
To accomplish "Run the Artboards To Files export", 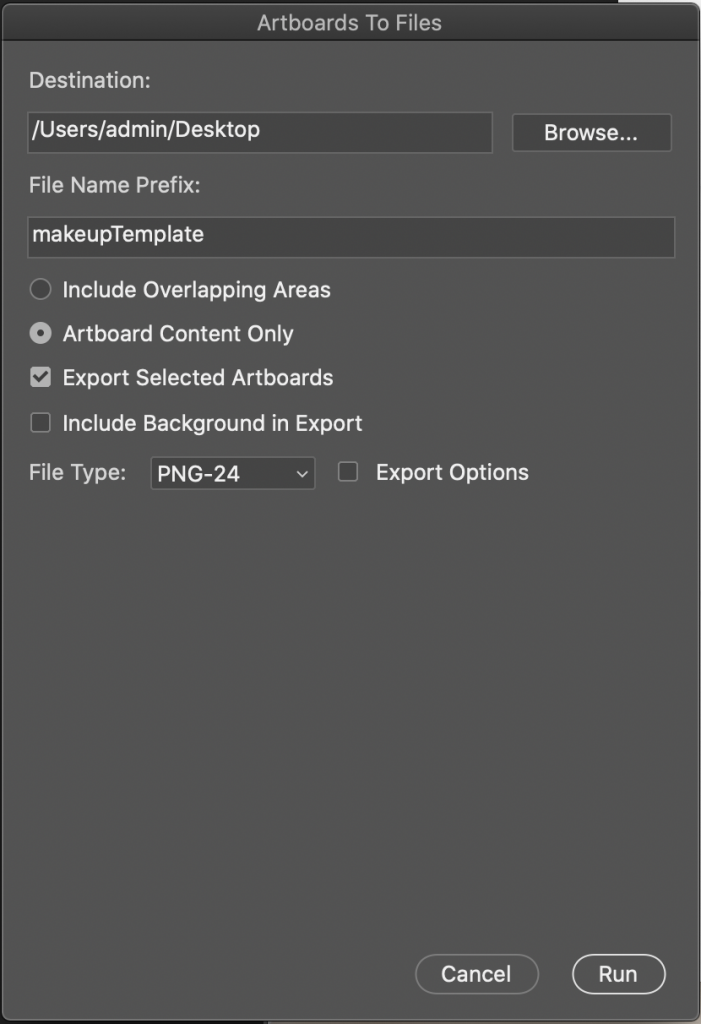I will pos(618,974).
